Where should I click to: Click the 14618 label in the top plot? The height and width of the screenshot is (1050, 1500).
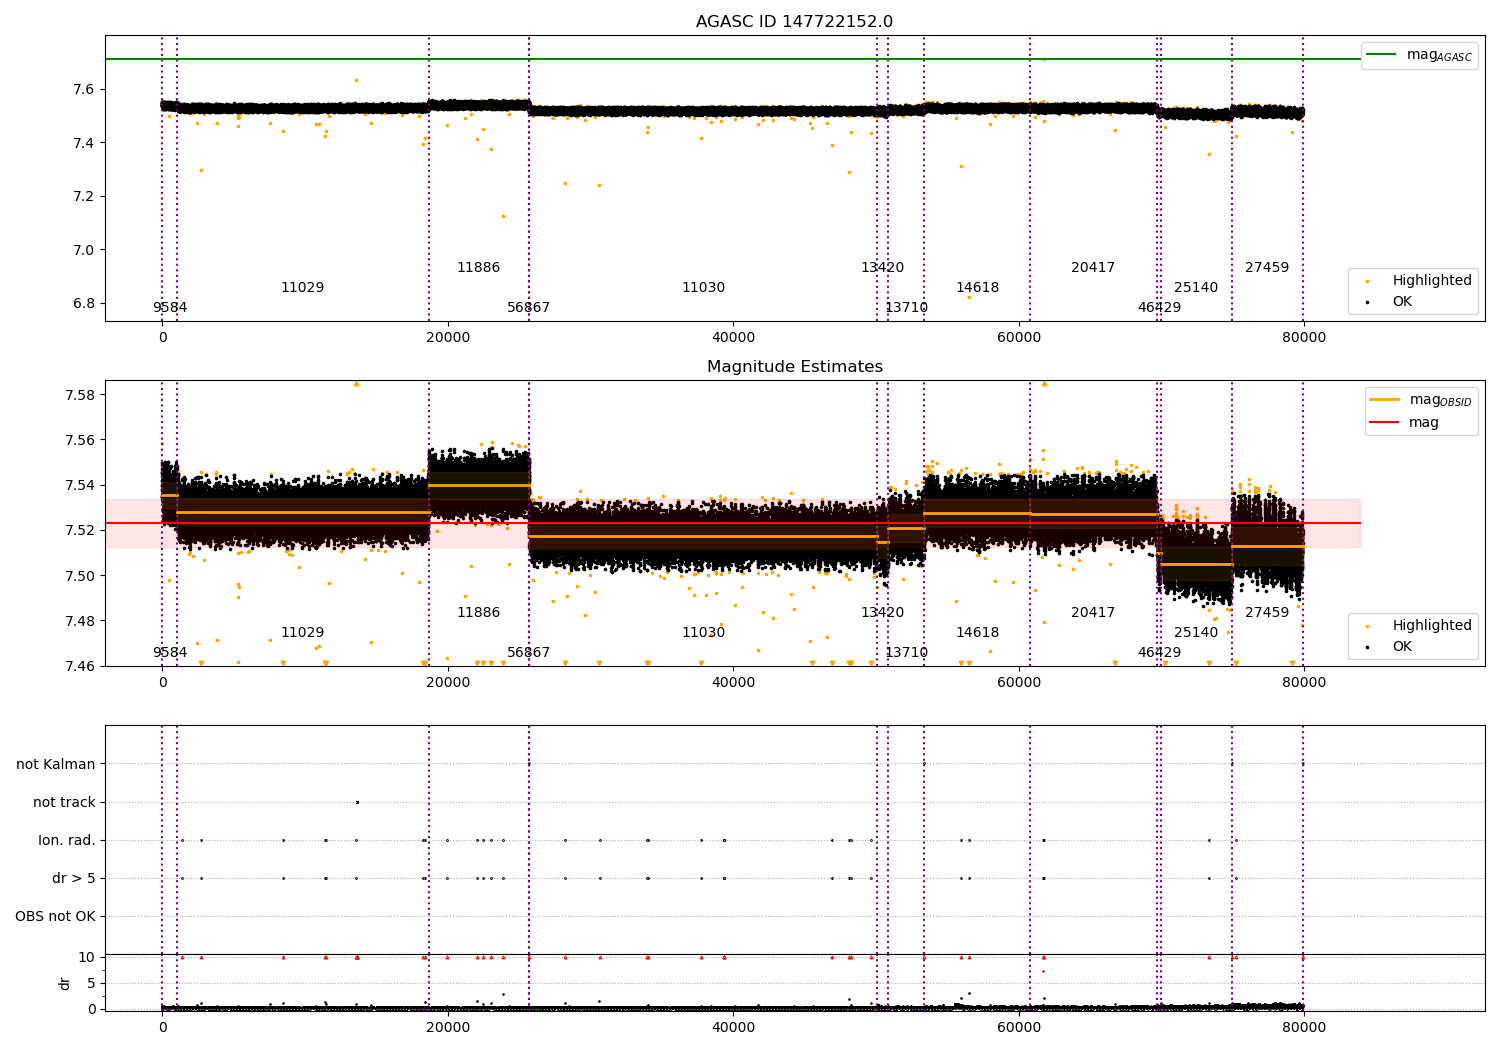tap(977, 288)
